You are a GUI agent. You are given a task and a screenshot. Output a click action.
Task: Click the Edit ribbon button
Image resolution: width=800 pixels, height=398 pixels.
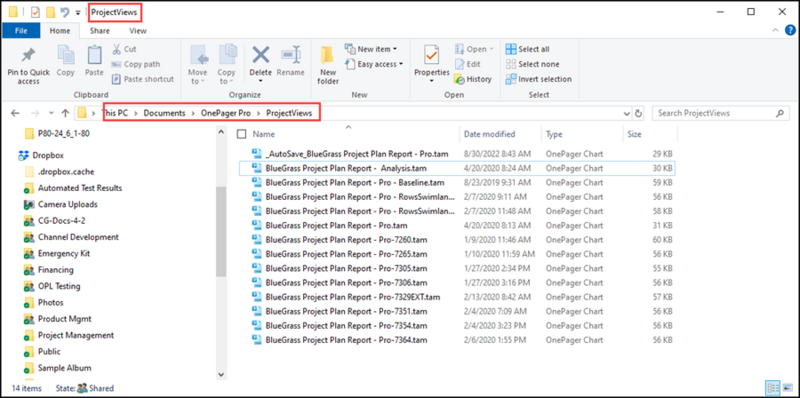(x=468, y=64)
